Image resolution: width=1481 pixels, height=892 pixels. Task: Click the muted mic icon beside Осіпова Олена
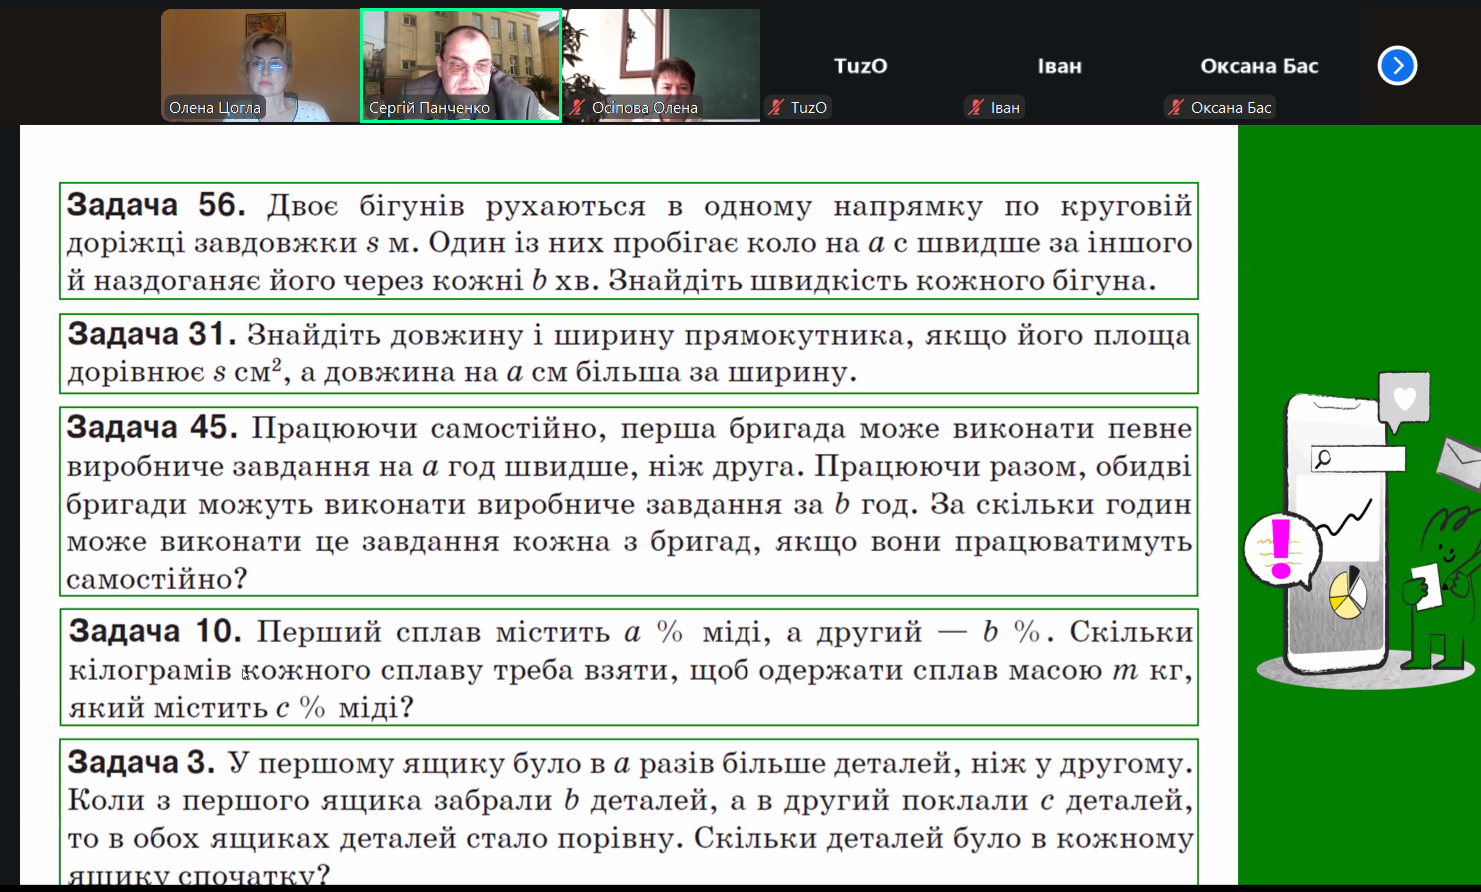click(578, 108)
